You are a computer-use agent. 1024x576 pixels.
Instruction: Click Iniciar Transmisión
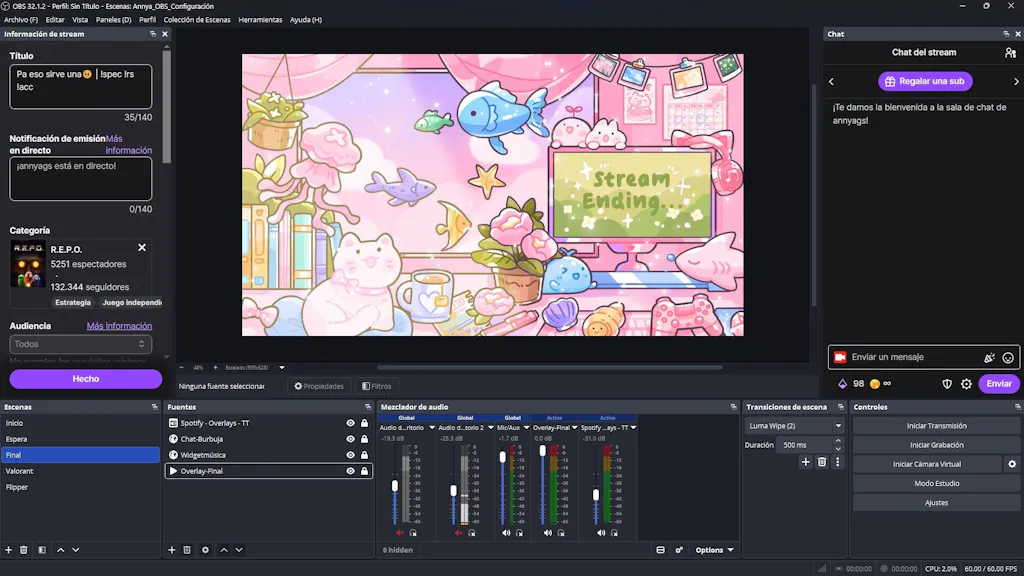pyautogui.click(x=936, y=426)
